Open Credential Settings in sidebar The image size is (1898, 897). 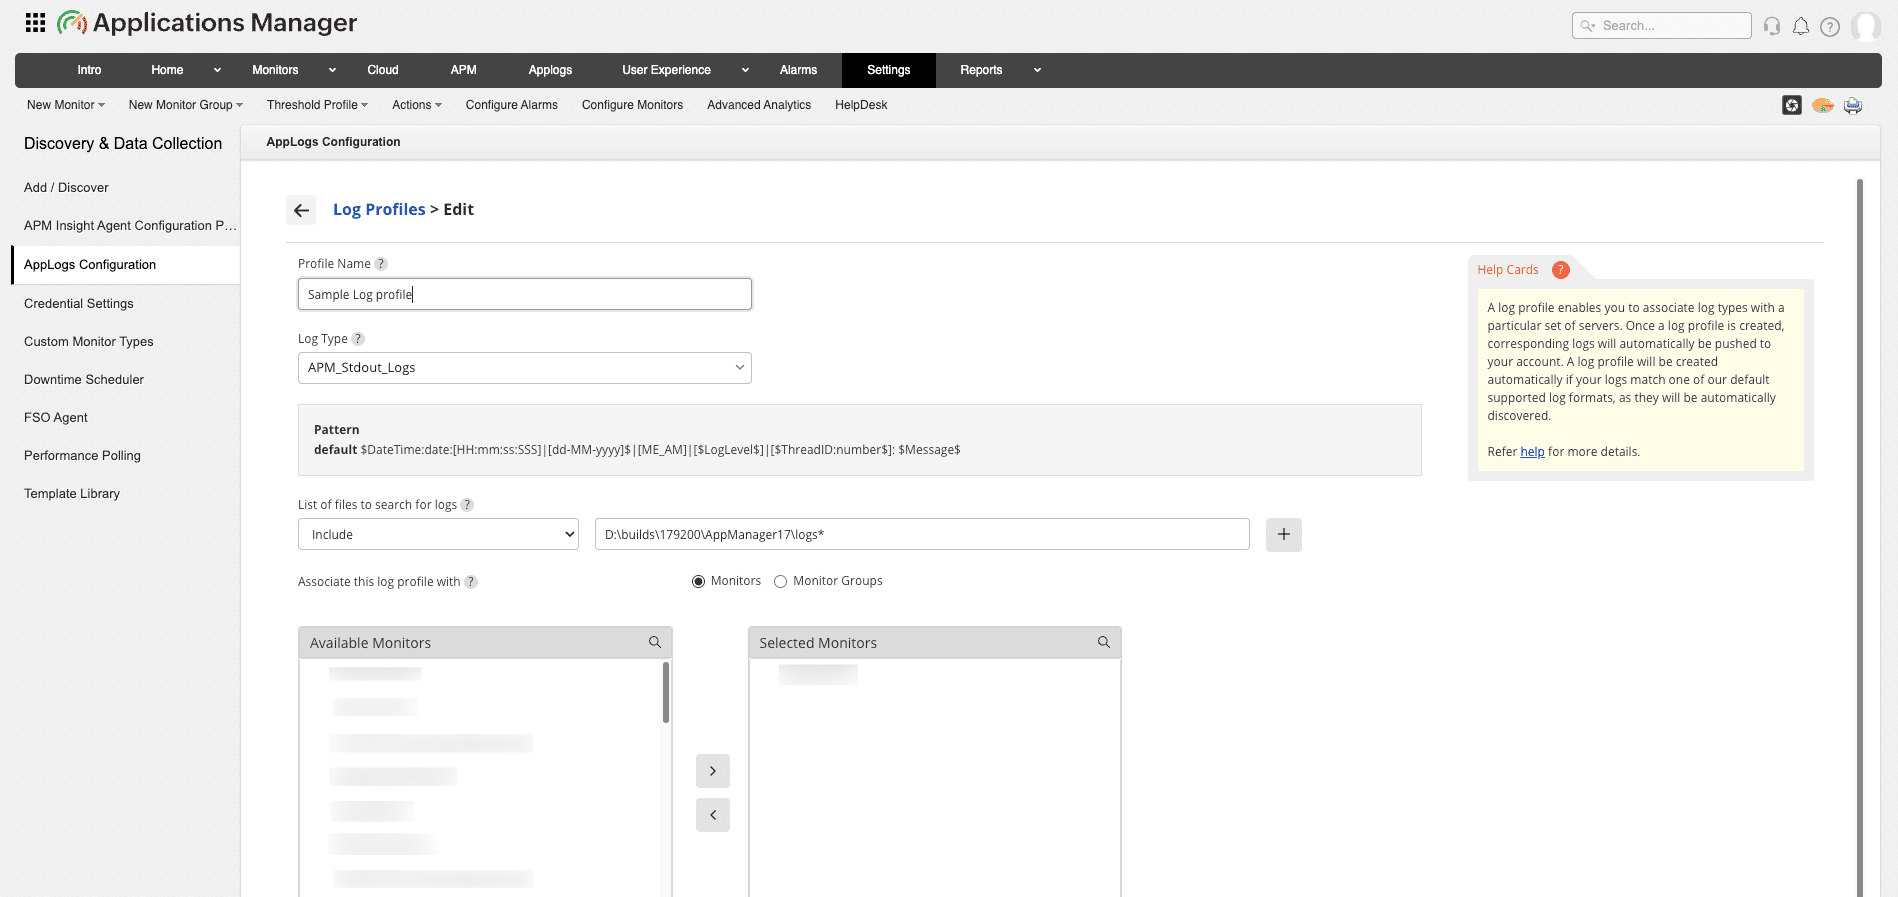[x=79, y=304]
